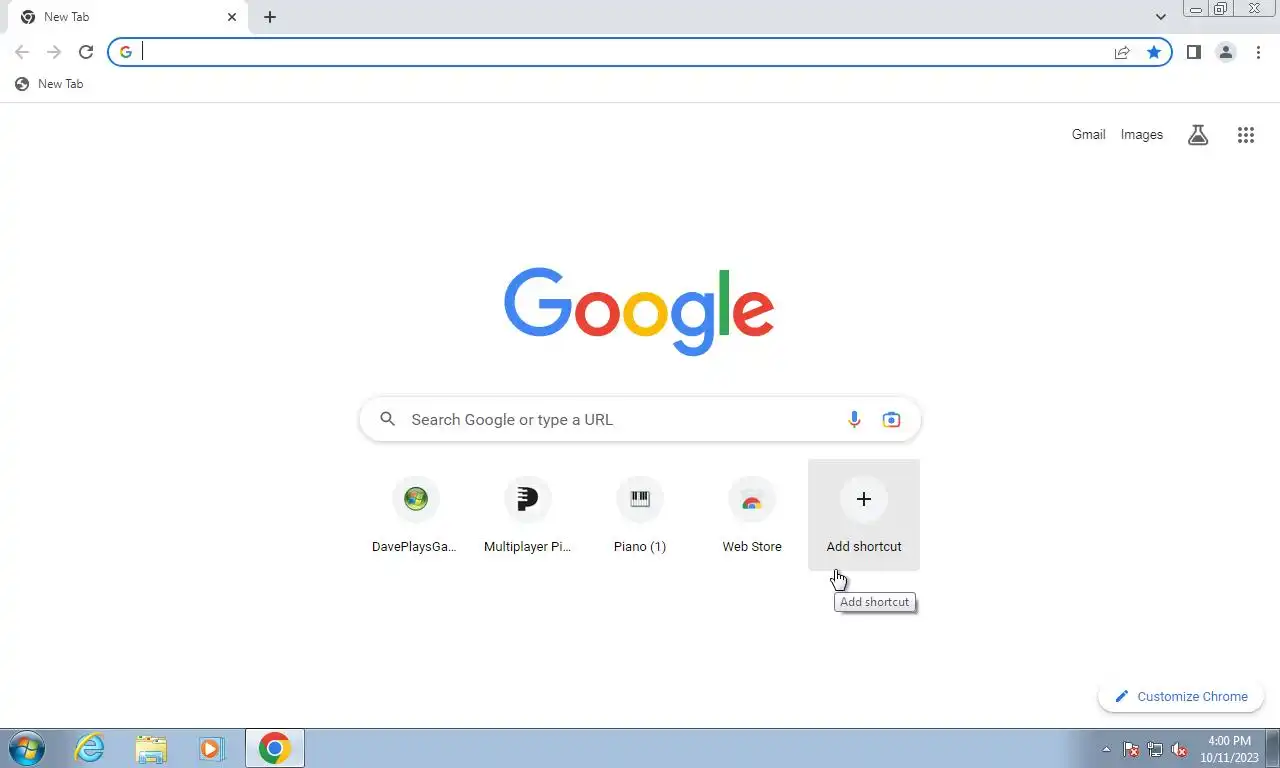1280x768 pixels.
Task: Toggle the bookmark star icon
Action: (1154, 52)
